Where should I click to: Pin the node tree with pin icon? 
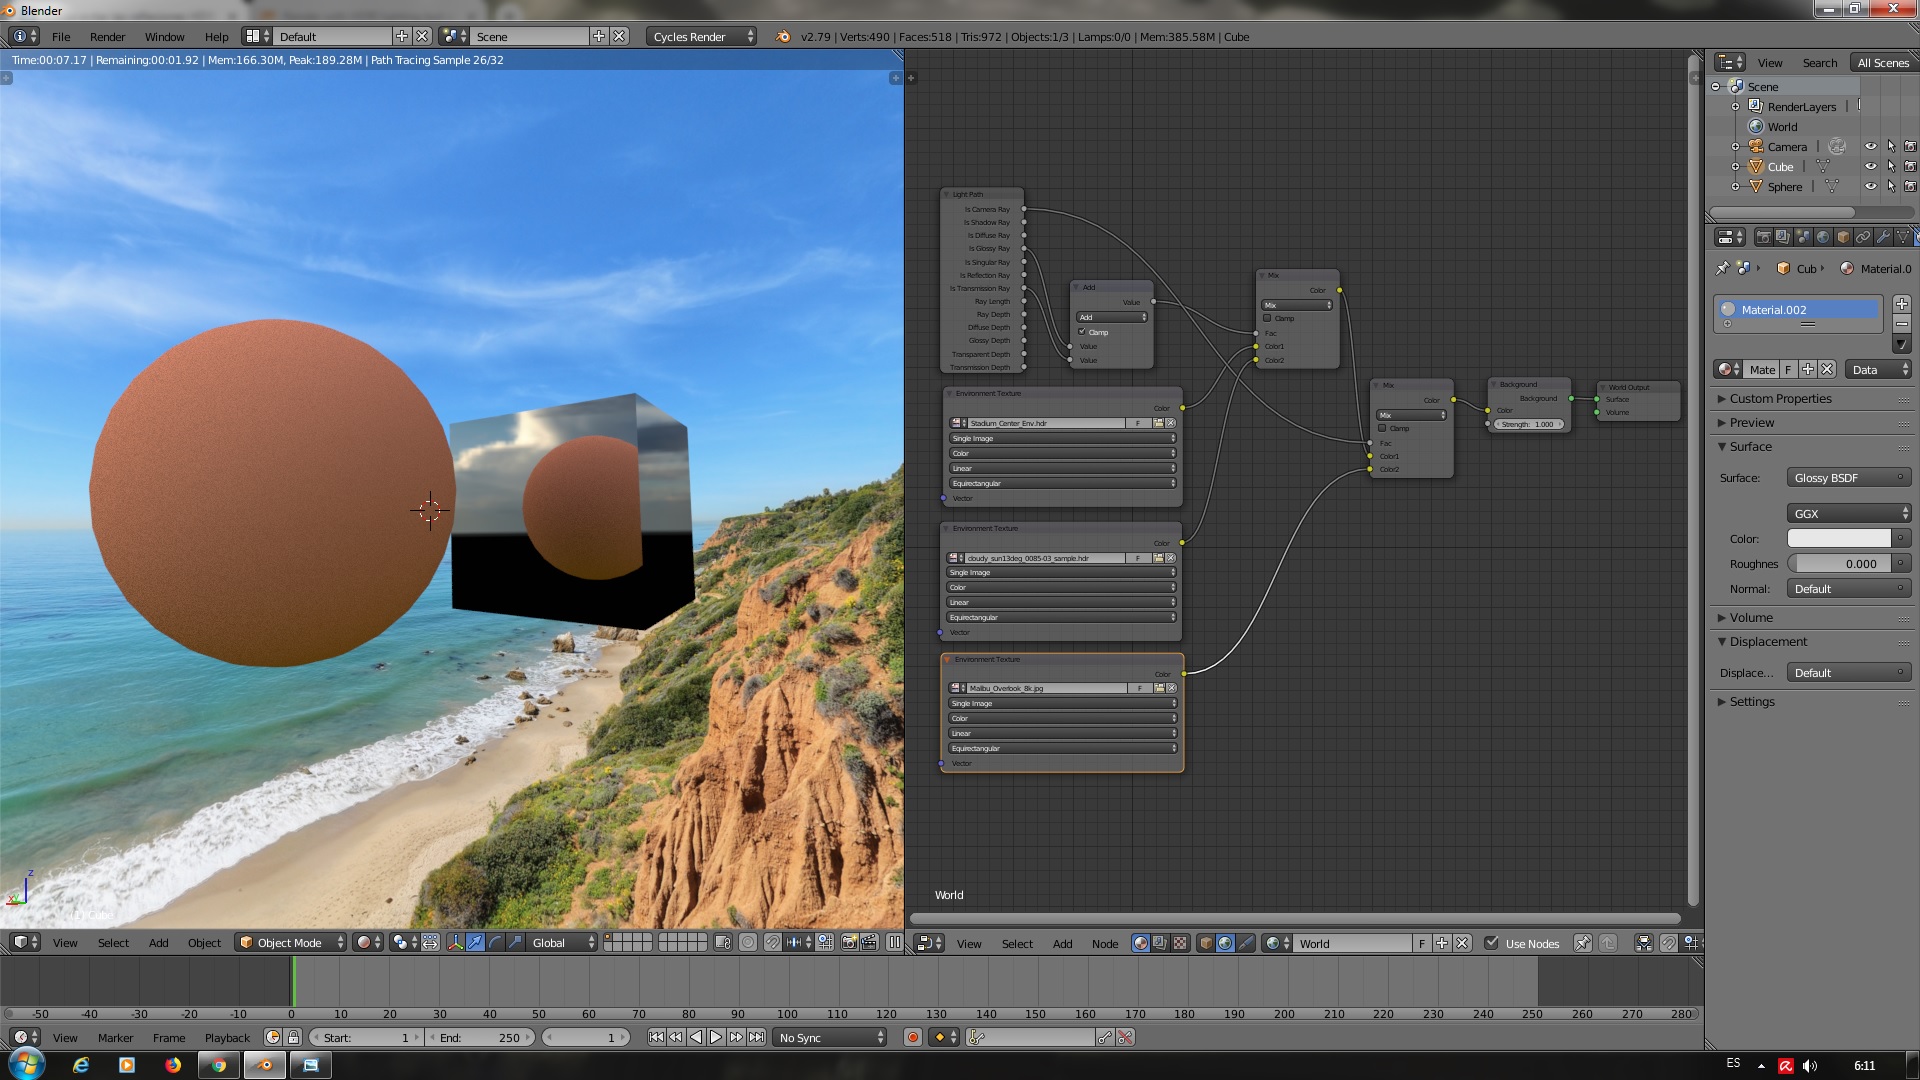click(1582, 943)
